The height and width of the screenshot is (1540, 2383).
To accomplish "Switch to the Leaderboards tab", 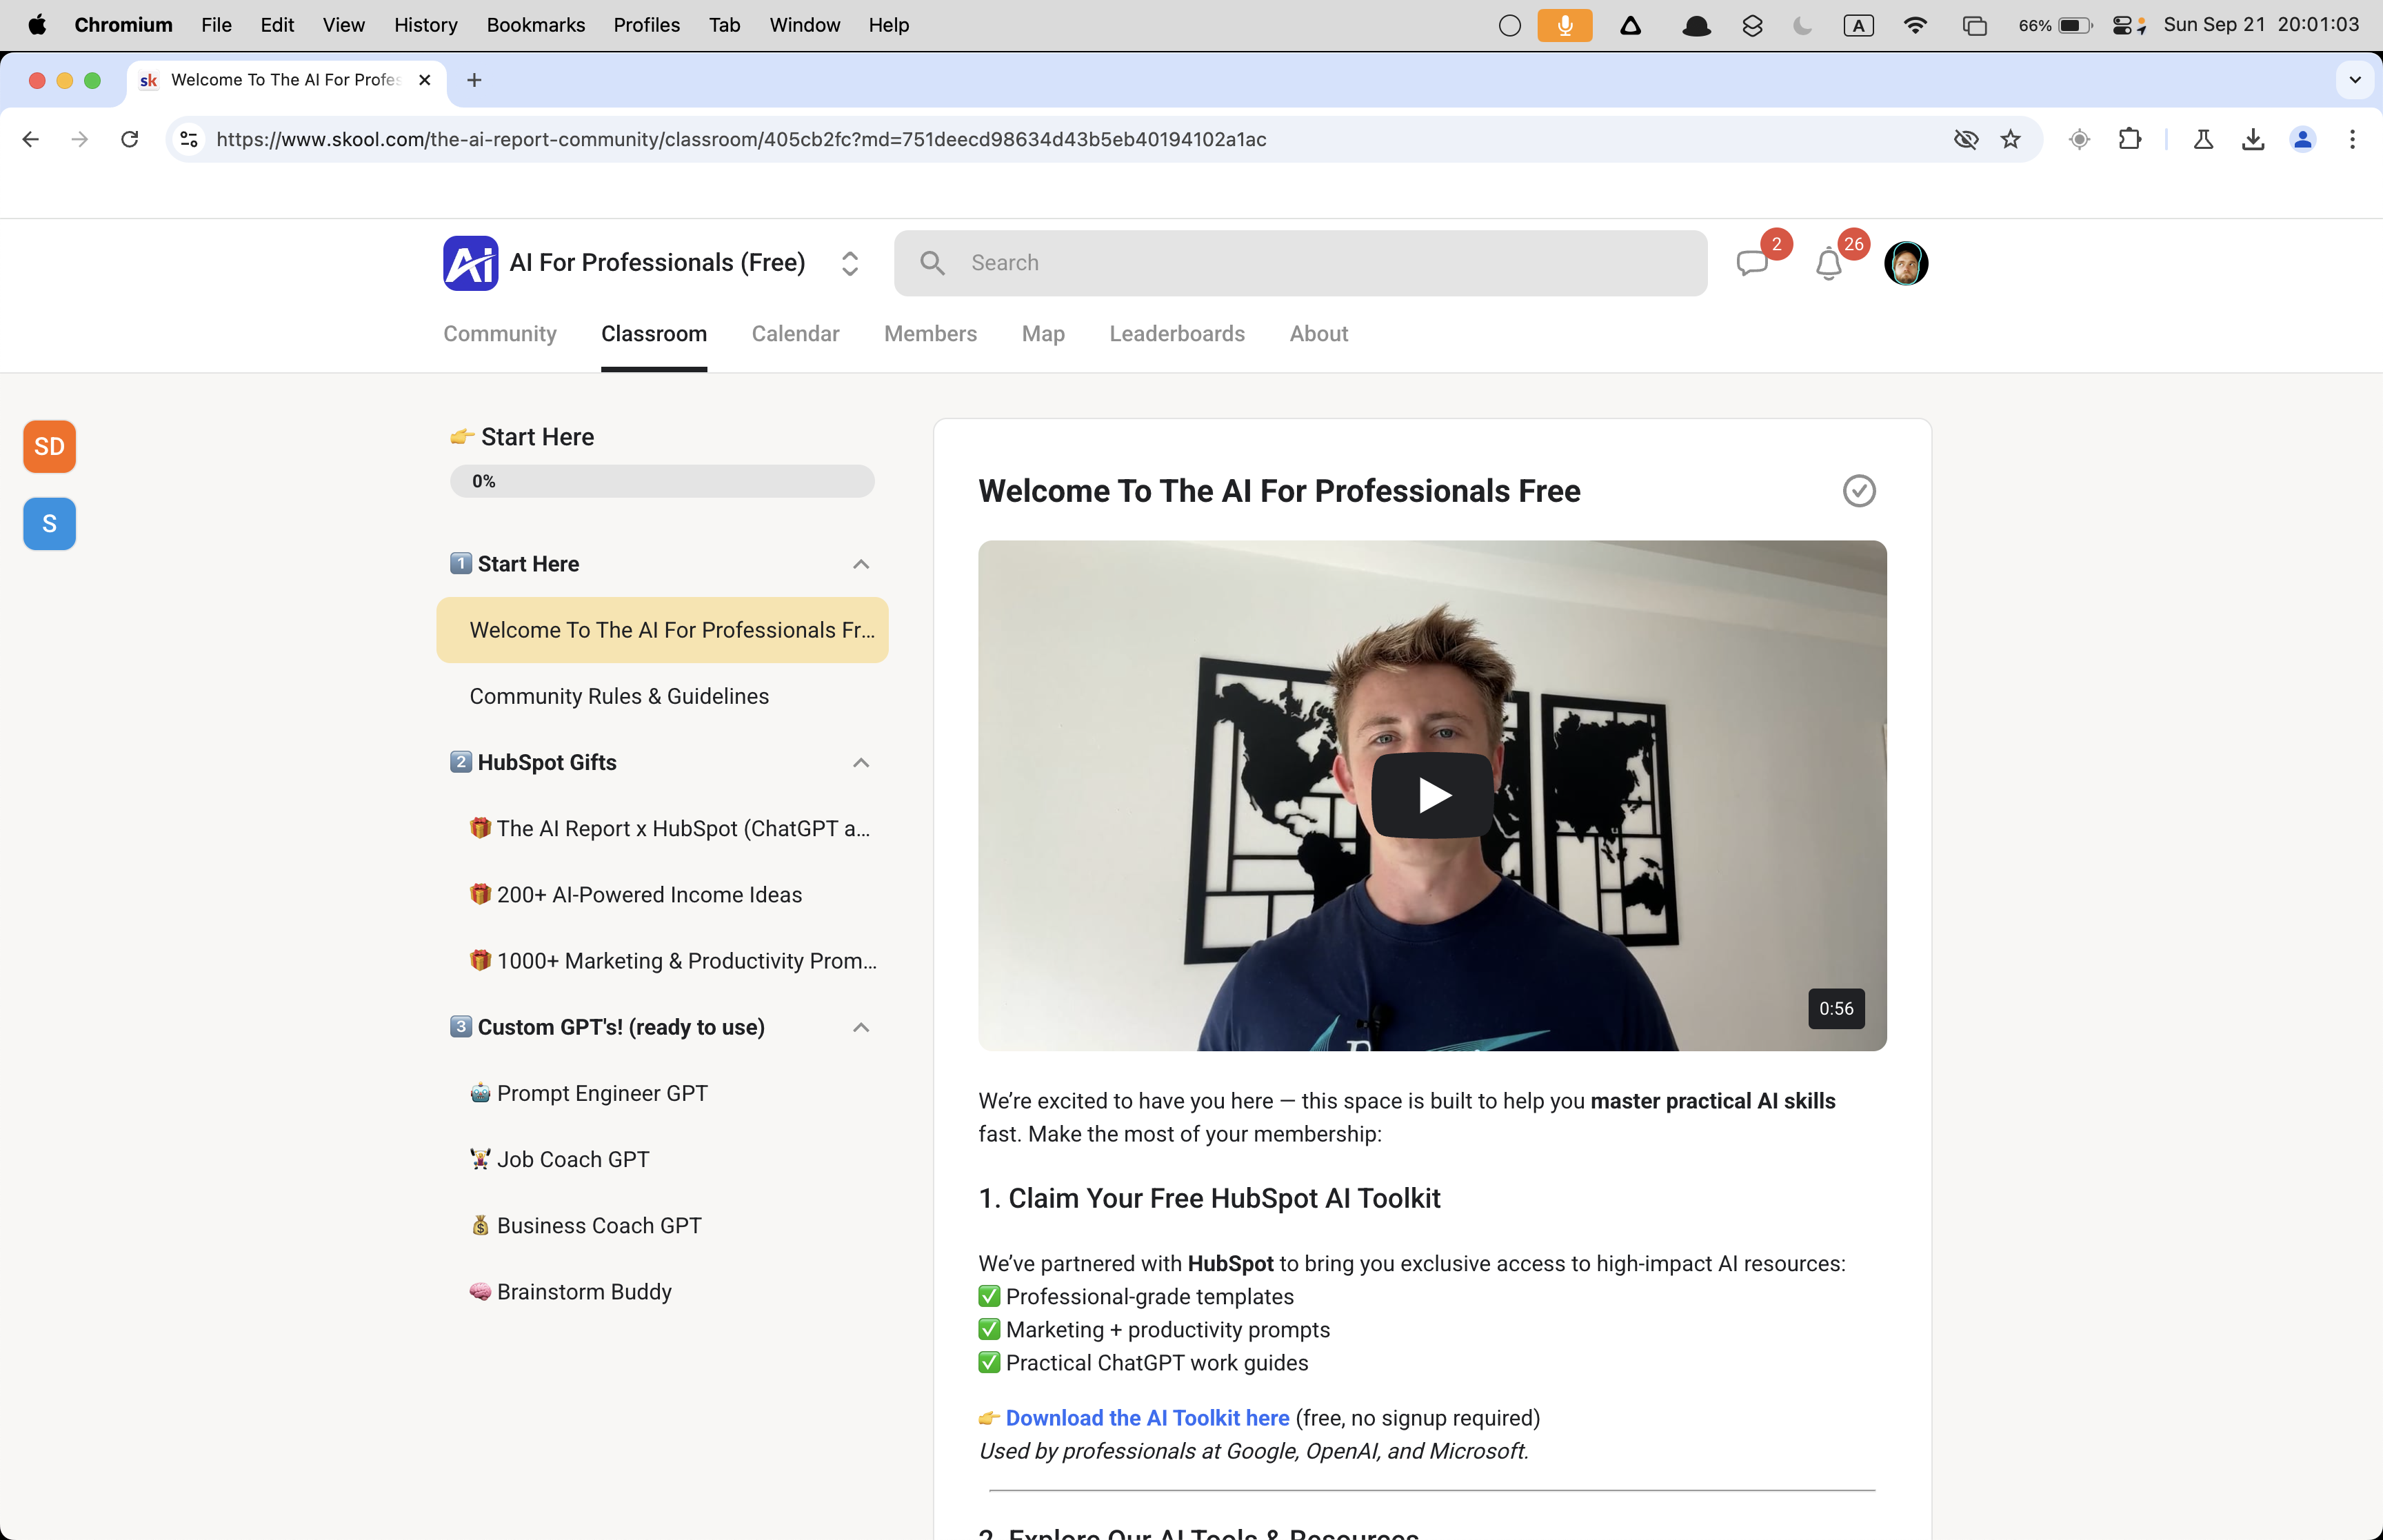I will [1177, 334].
